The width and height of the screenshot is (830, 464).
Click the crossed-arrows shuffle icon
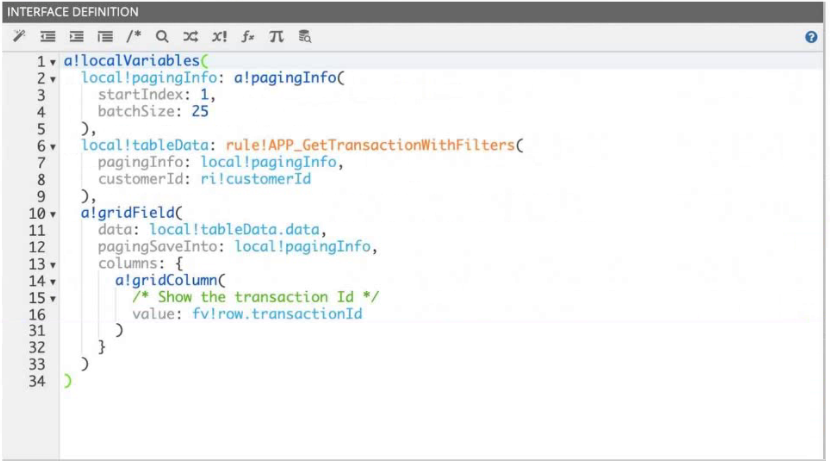coord(190,36)
